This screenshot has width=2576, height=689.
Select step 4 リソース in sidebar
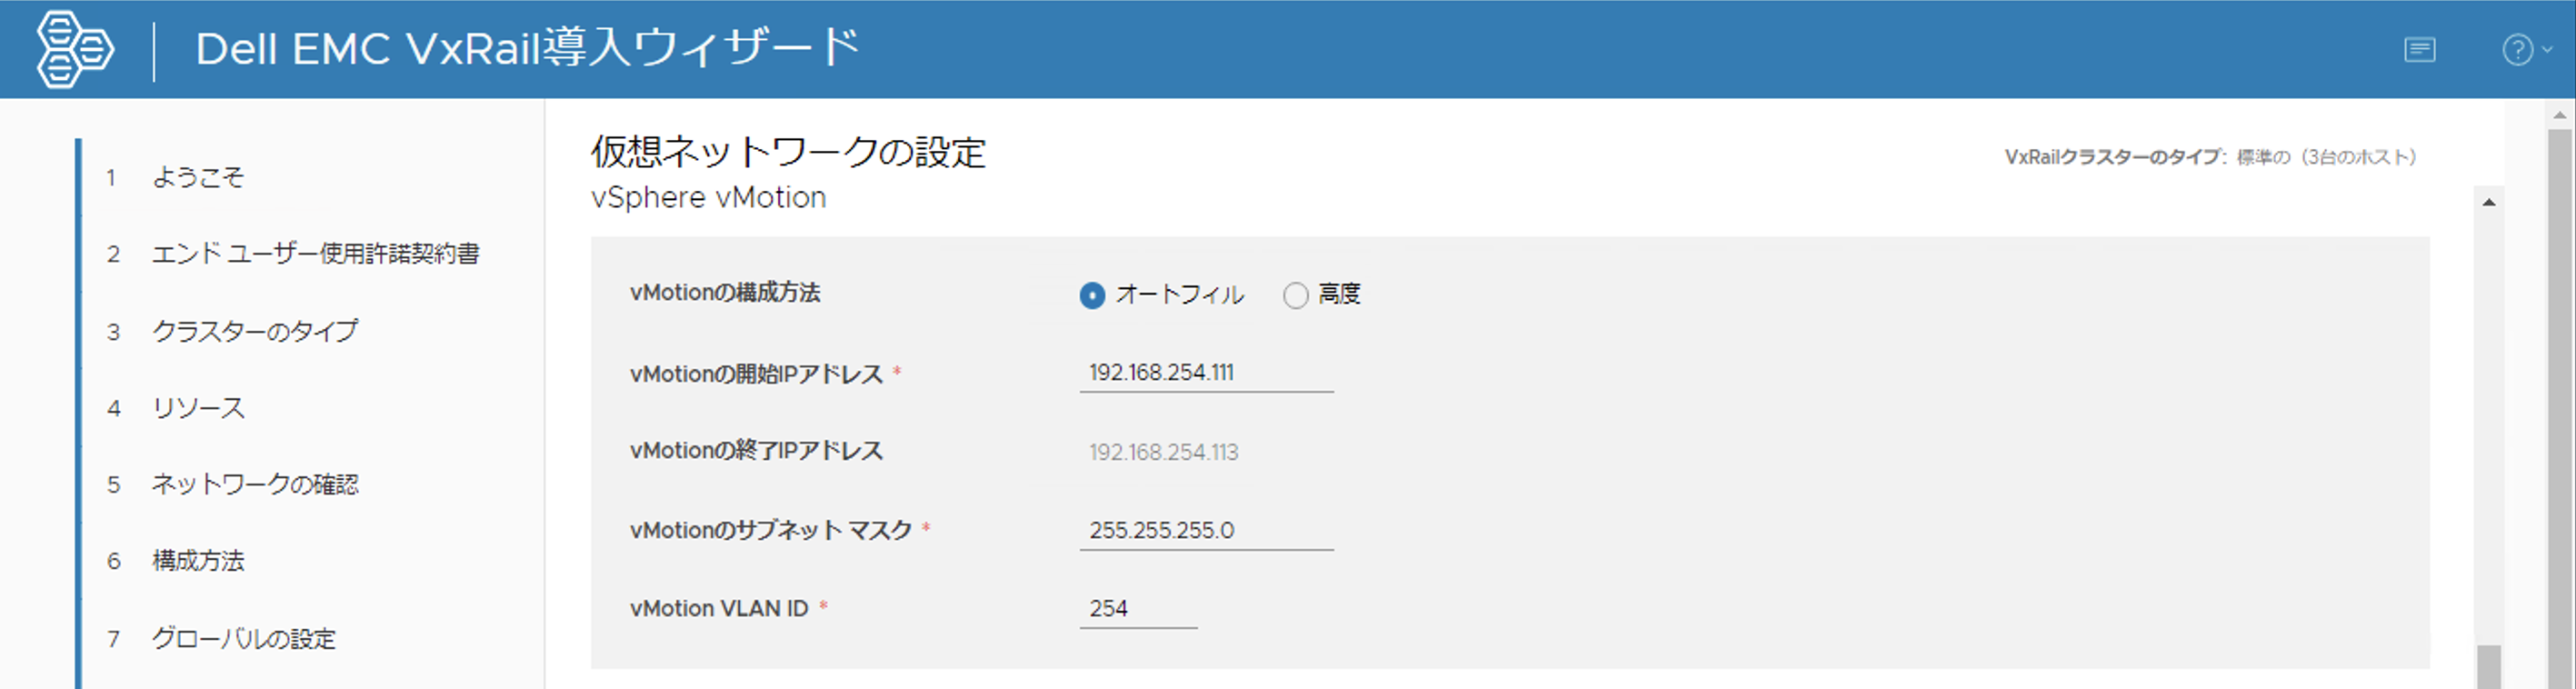coord(198,408)
